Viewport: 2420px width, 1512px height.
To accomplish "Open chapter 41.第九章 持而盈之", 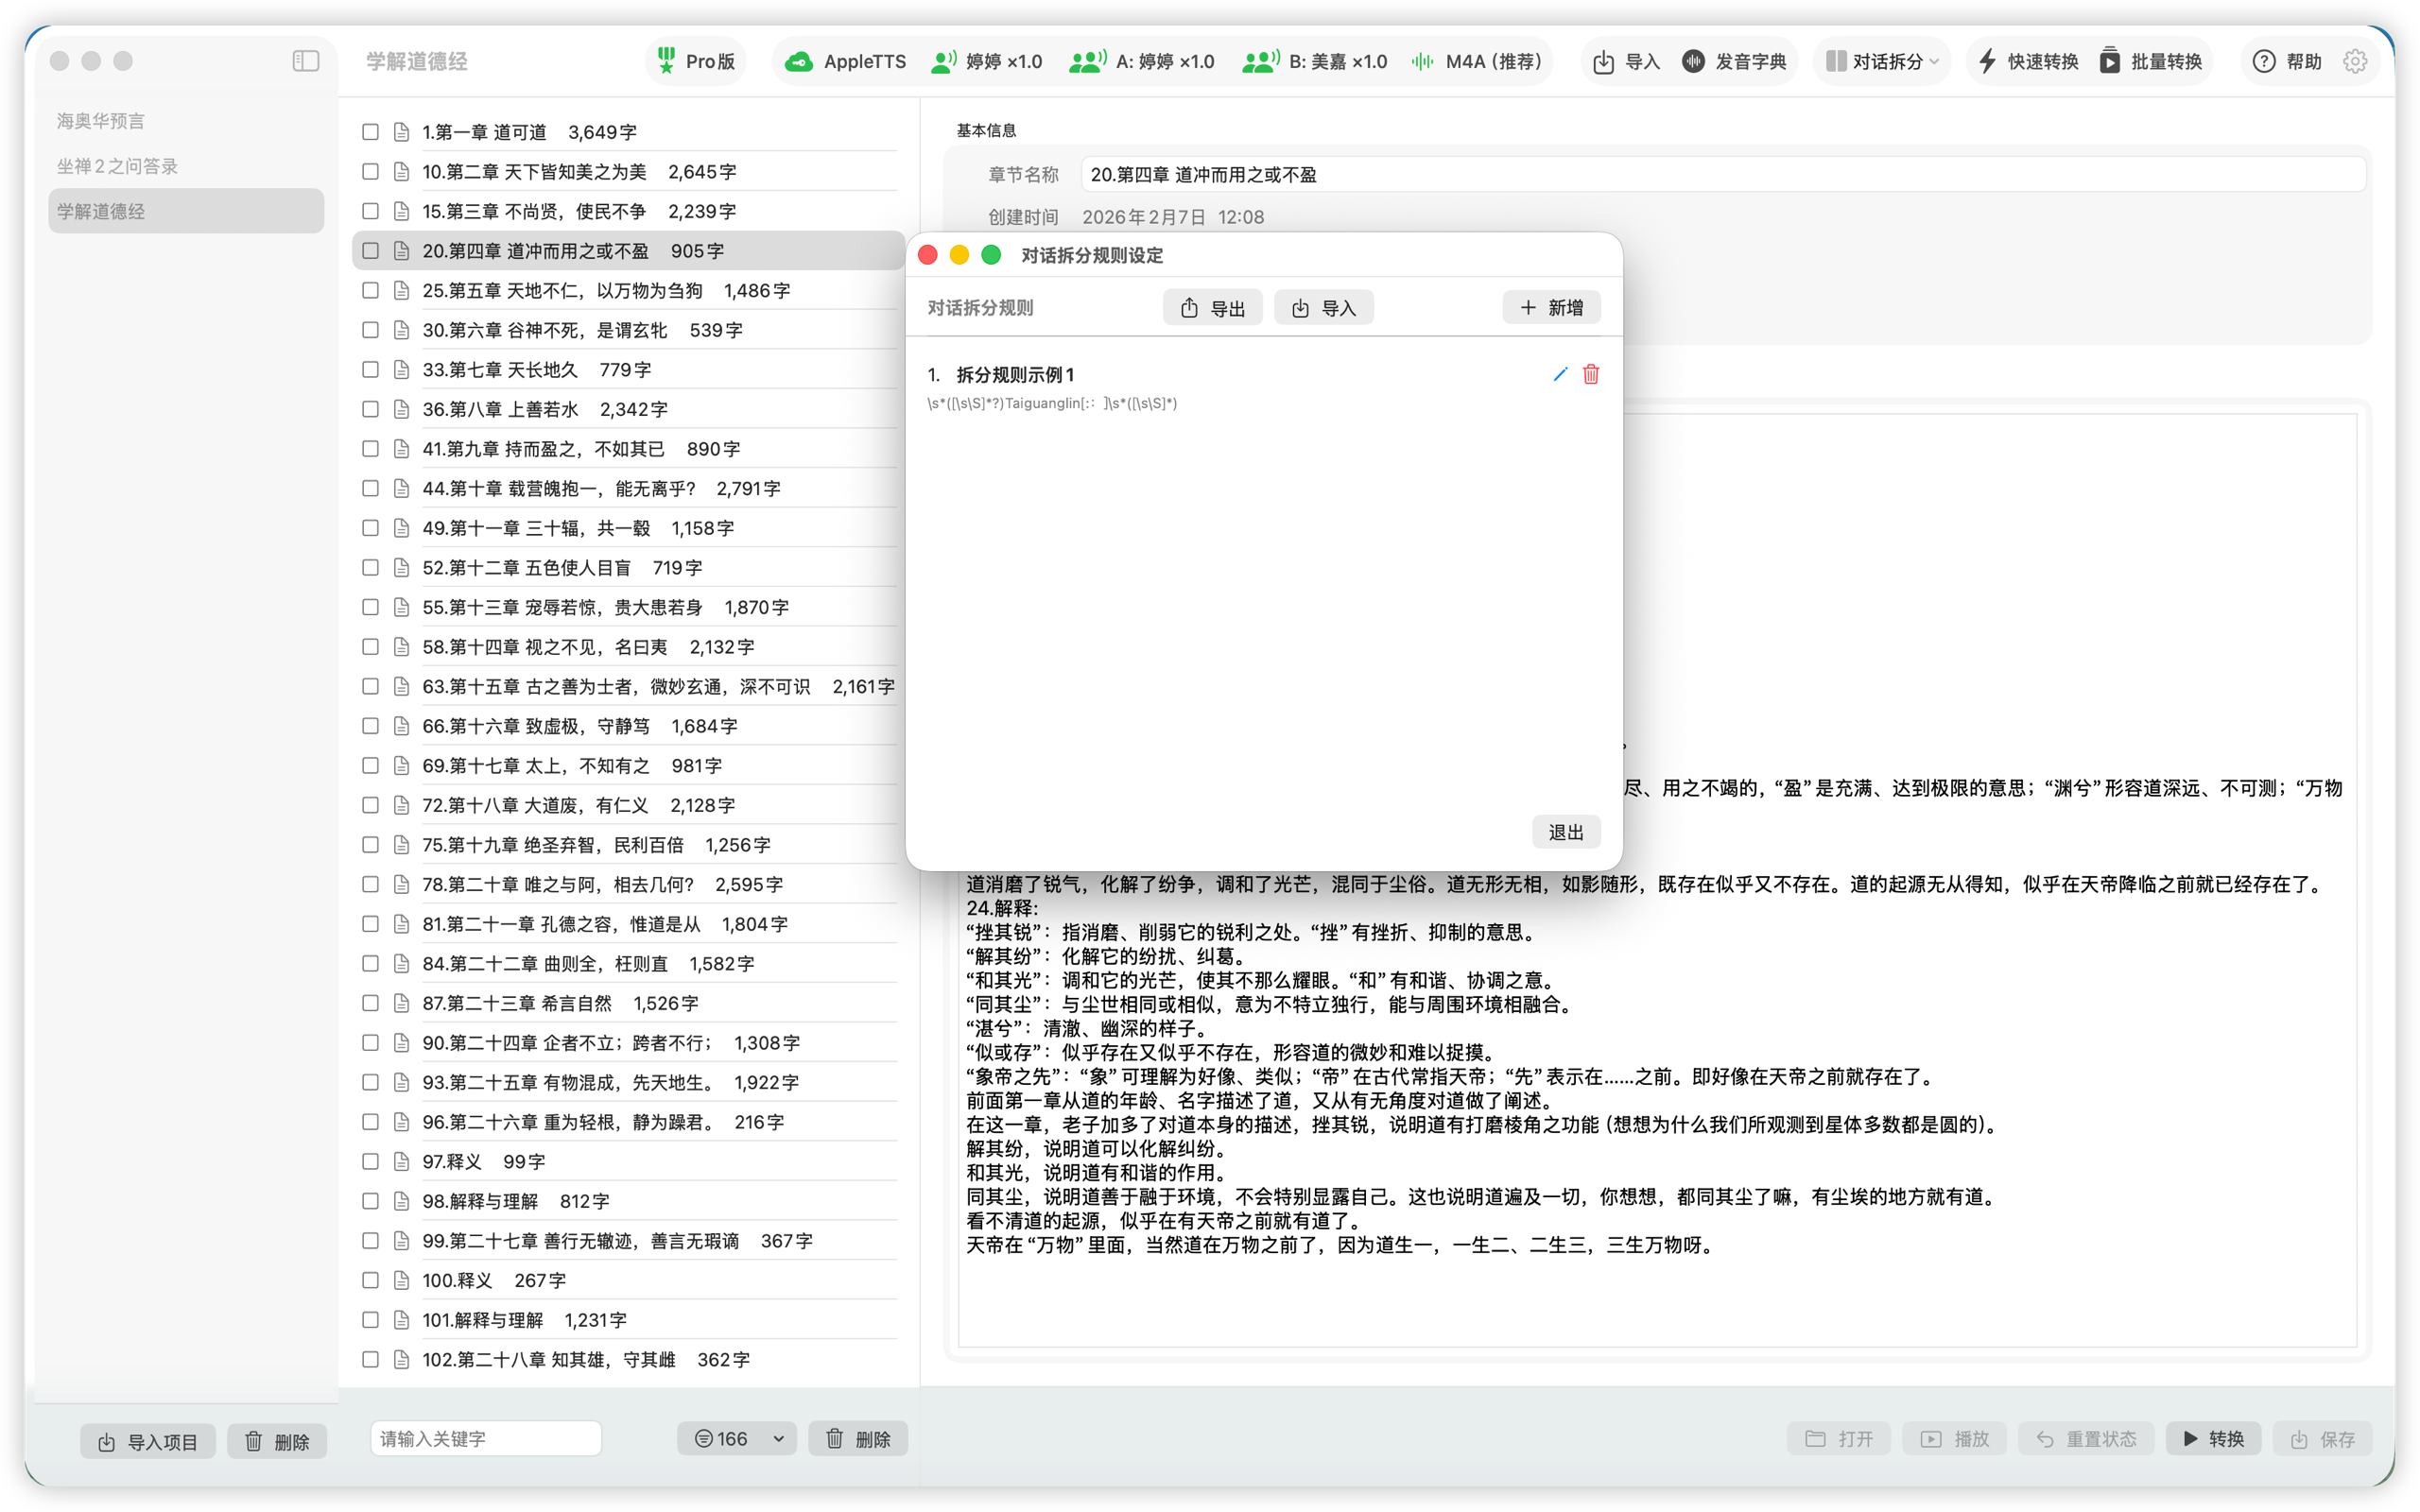I will (x=628, y=449).
